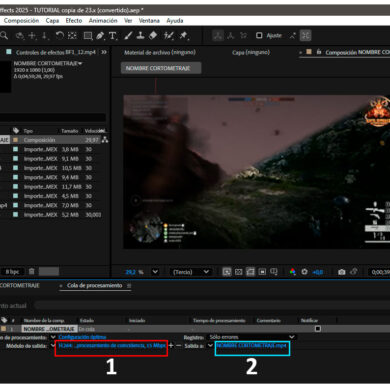Switch to Controles de efectos tab

[56, 52]
